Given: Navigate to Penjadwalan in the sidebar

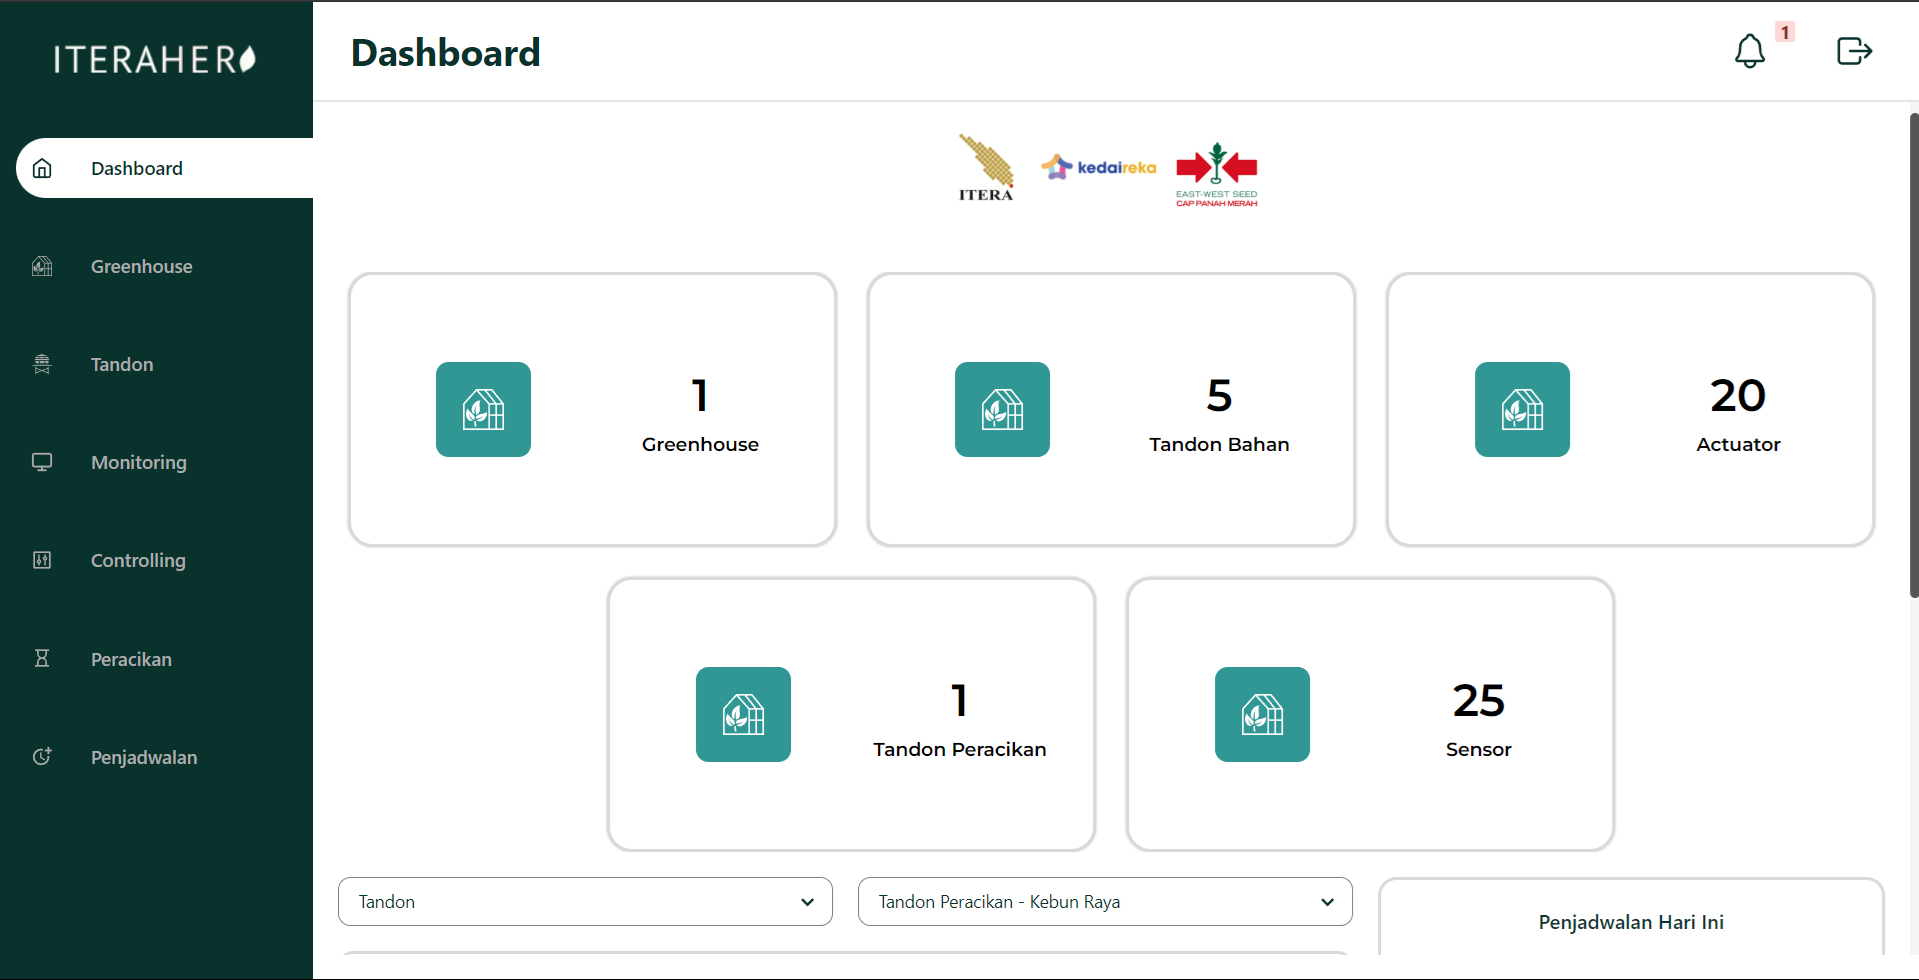Looking at the screenshot, I should [144, 757].
